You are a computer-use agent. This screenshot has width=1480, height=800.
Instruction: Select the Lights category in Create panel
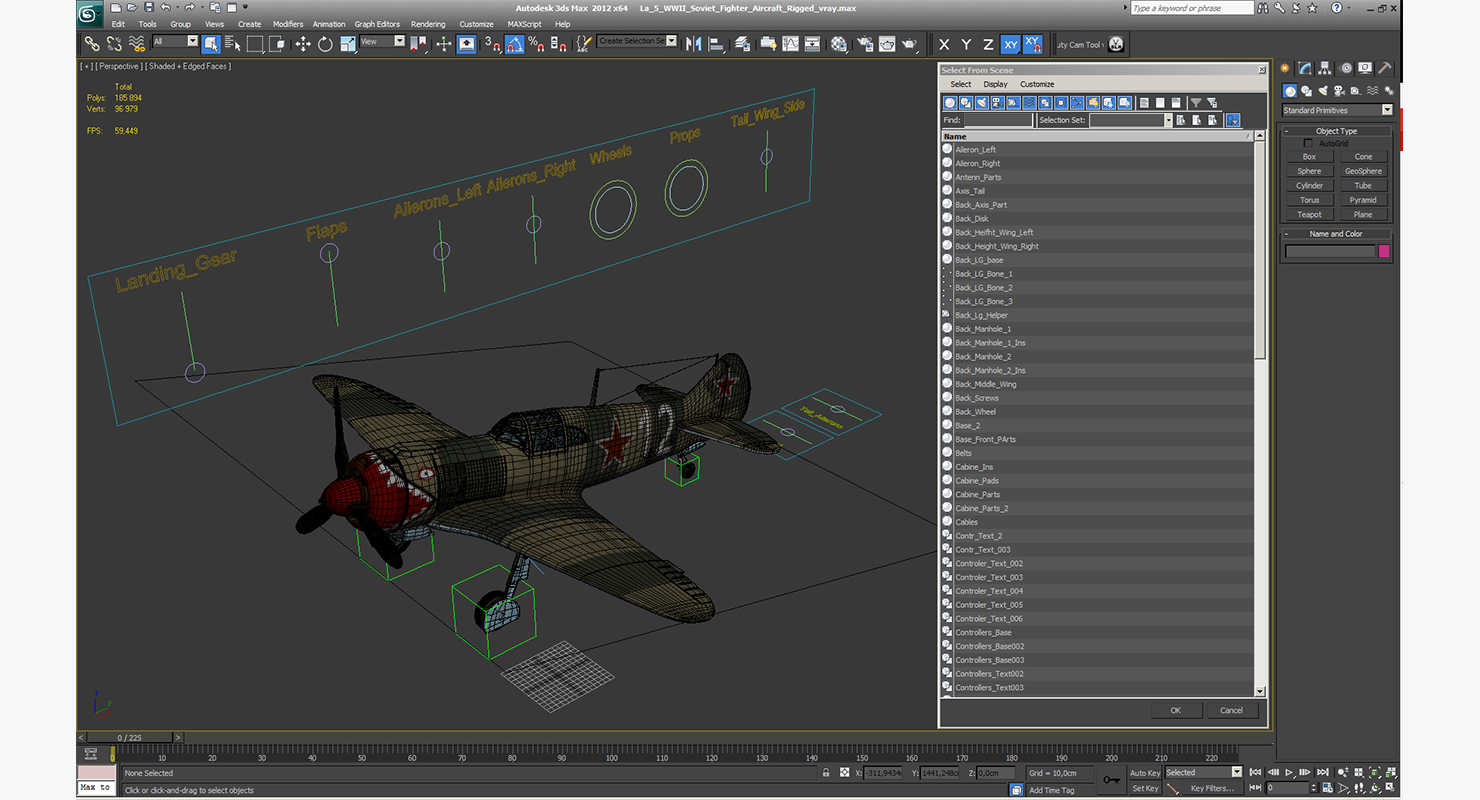click(1323, 91)
